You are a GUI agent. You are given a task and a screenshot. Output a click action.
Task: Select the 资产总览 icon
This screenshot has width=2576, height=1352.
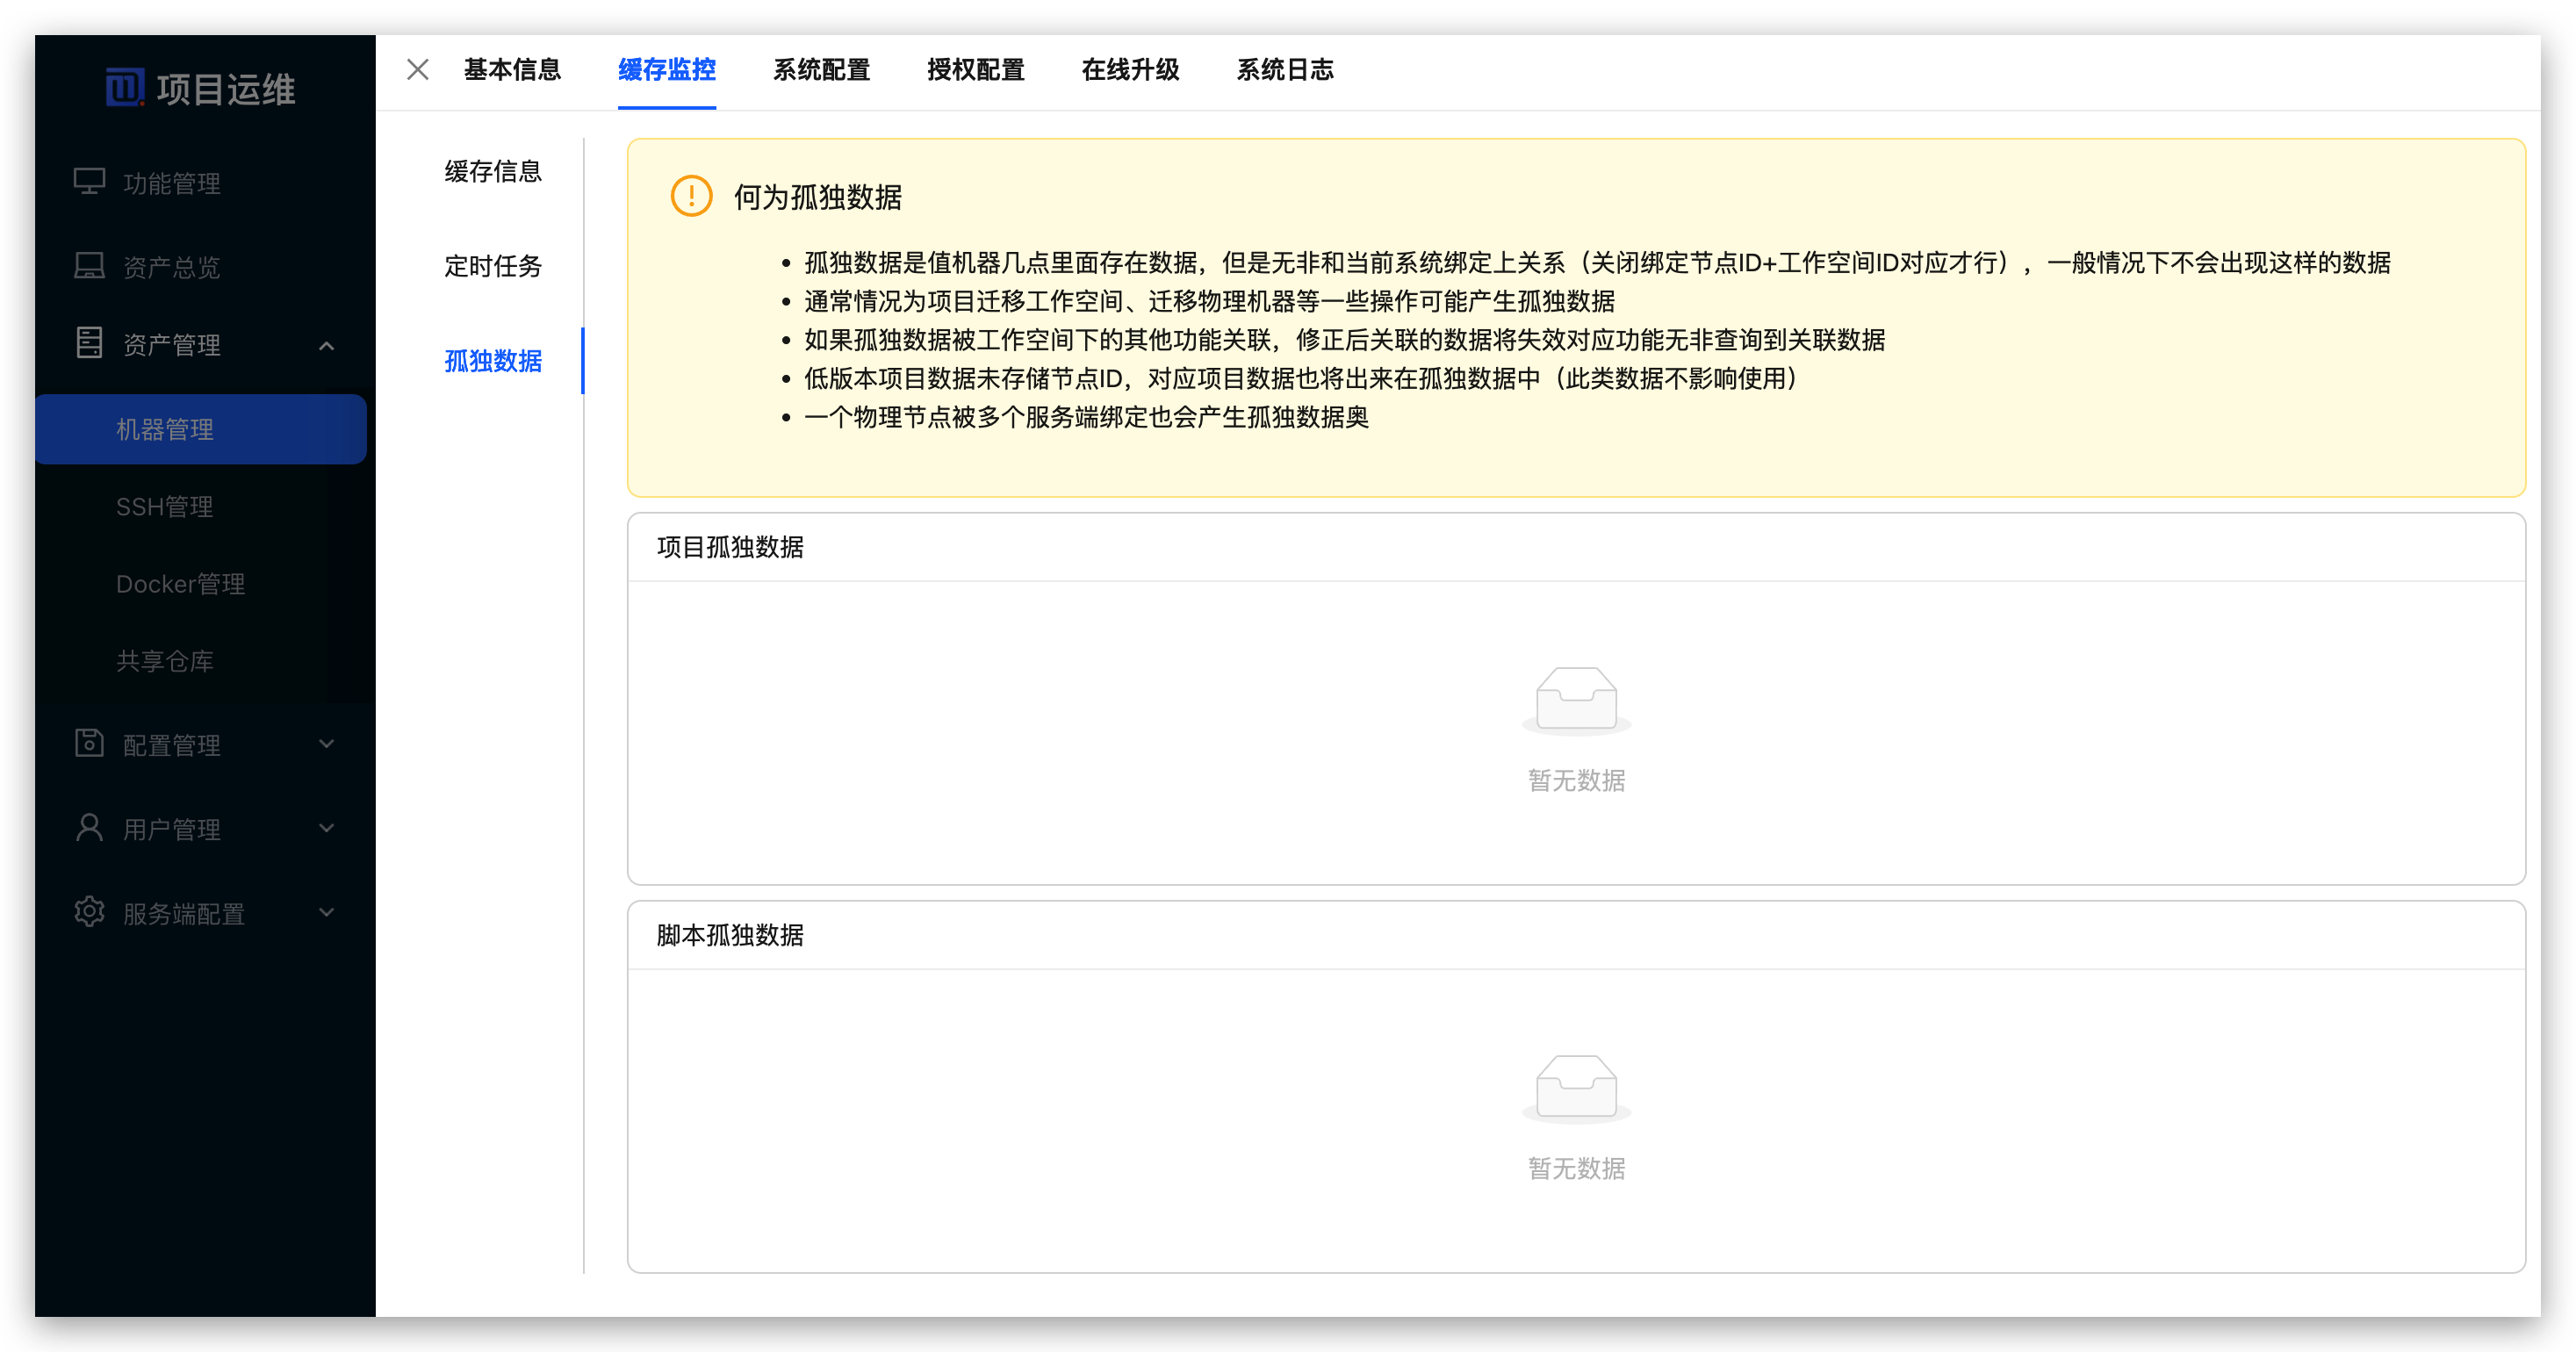[89, 265]
